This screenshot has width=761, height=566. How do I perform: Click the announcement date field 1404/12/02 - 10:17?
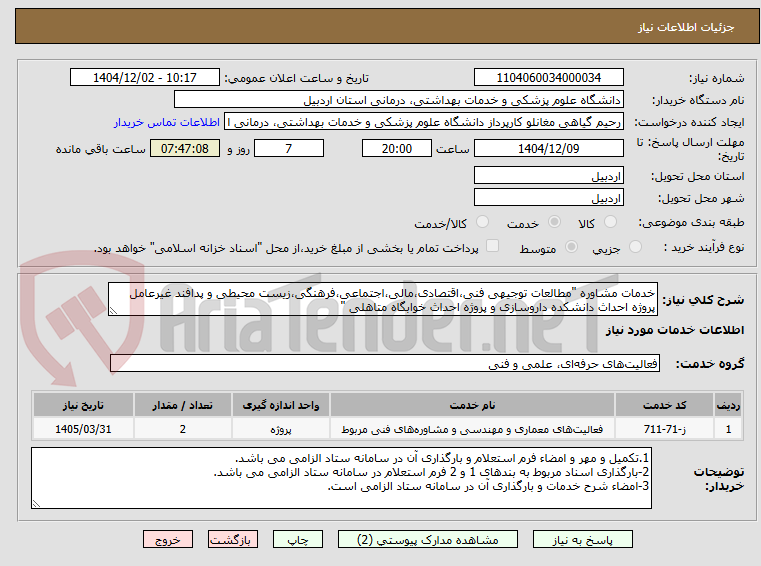pos(145,78)
